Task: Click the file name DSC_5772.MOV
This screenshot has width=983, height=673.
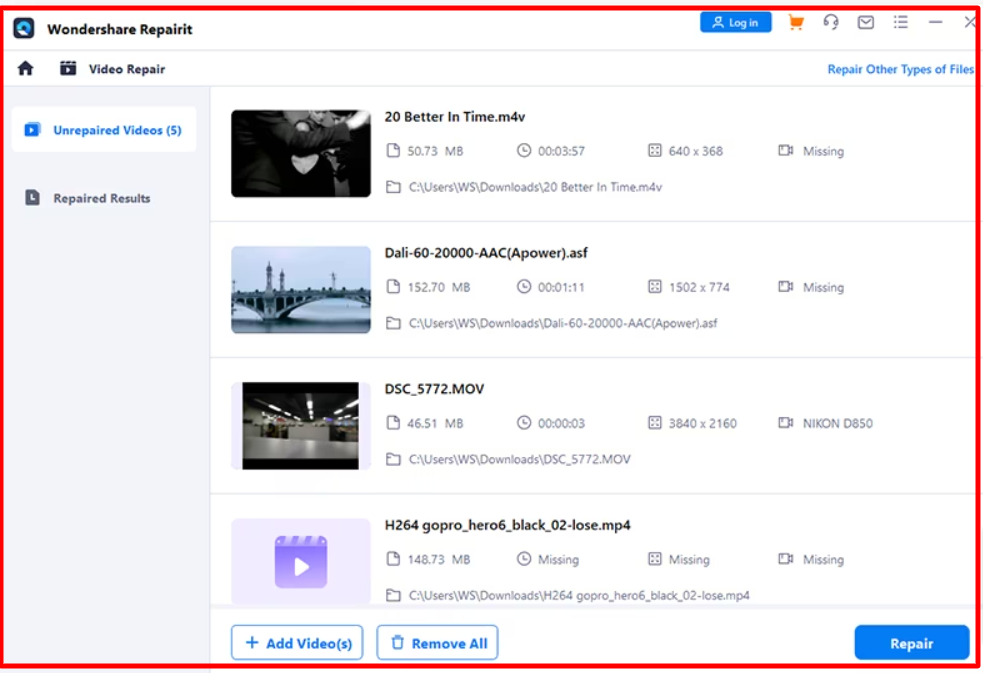Action: pyautogui.click(x=434, y=389)
